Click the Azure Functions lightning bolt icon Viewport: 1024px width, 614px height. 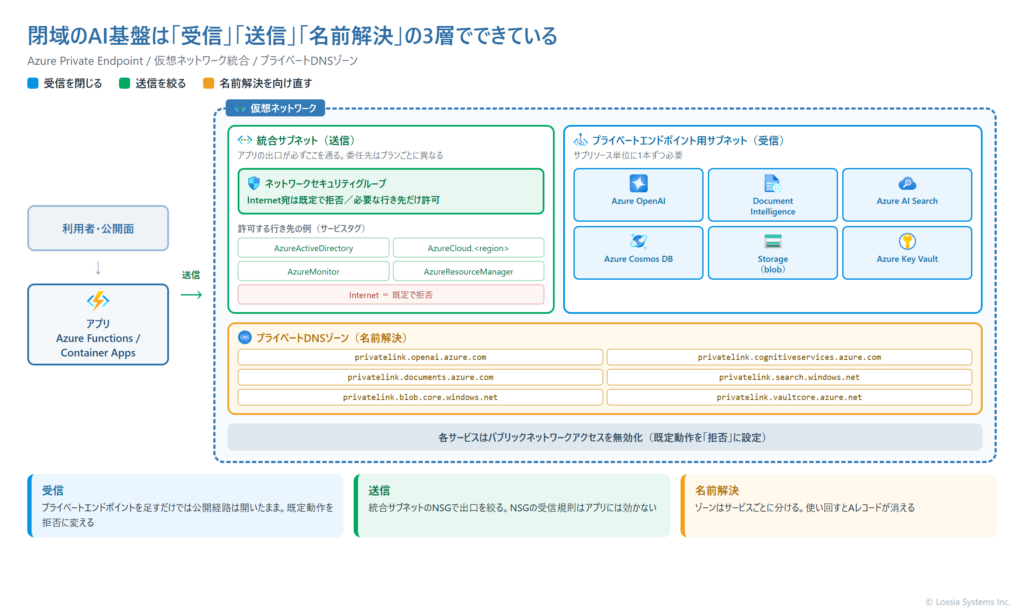(x=98, y=300)
